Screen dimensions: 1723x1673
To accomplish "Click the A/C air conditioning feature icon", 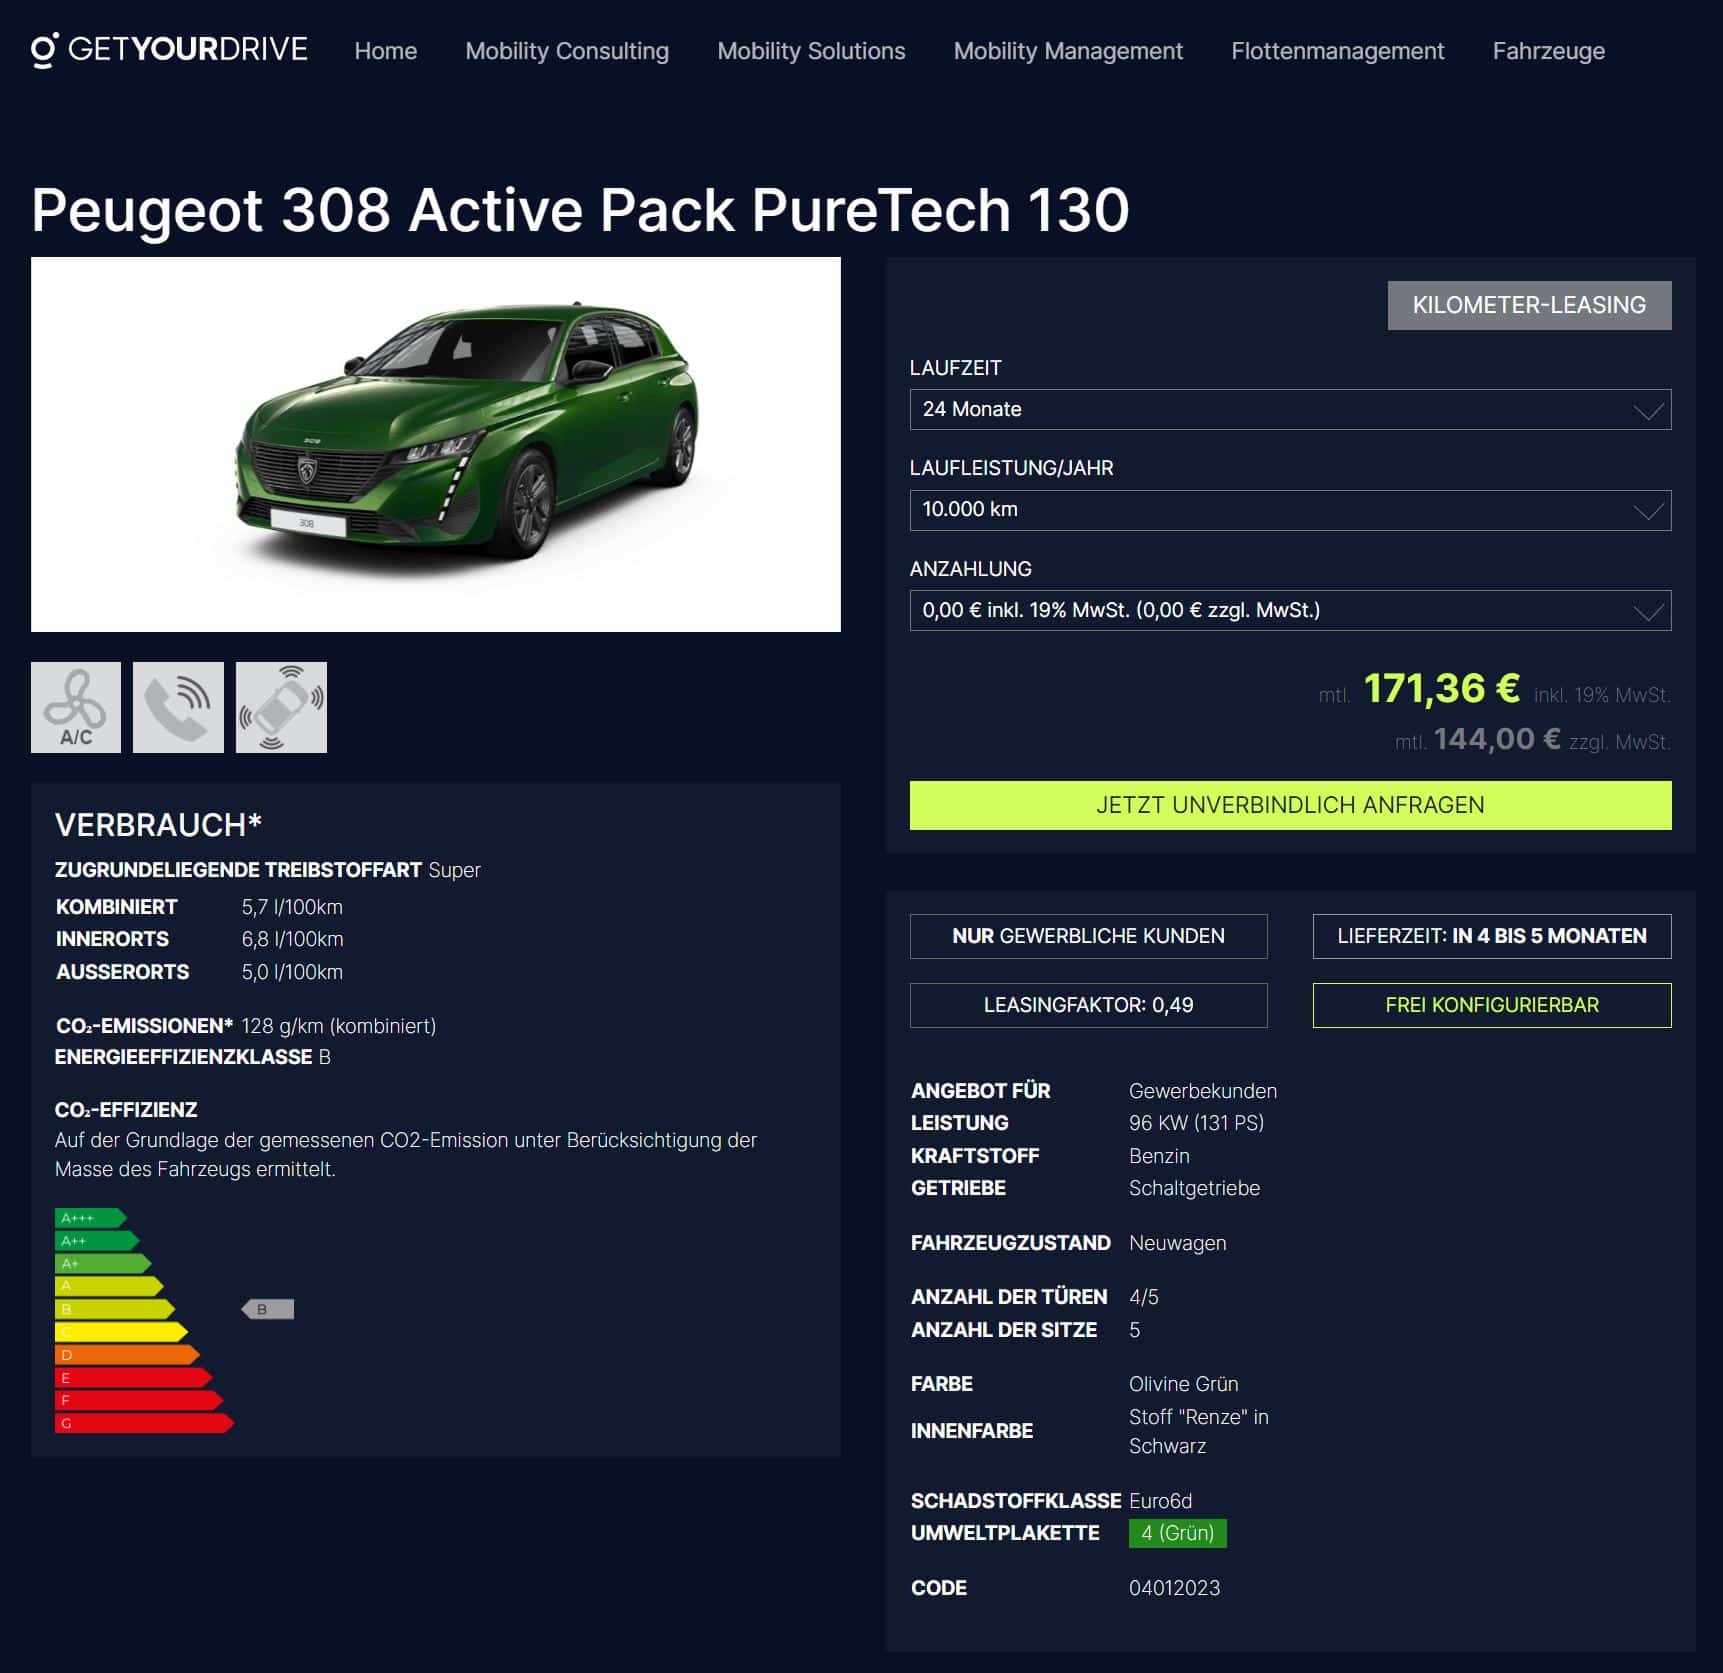I will pos(76,707).
